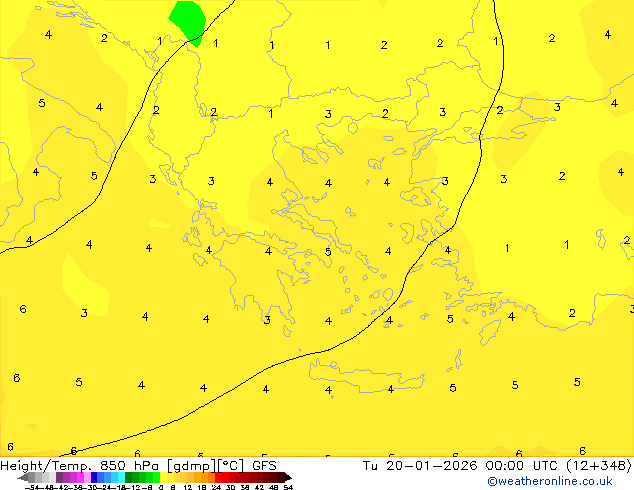Select the '[°C]' unit label

click(230, 465)
